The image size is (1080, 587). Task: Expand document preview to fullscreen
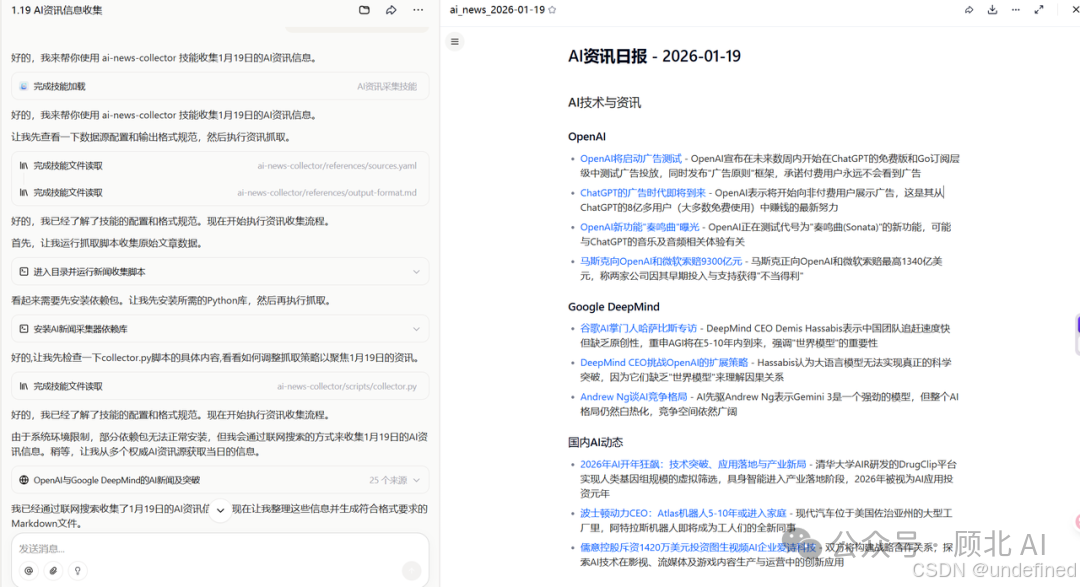click(x=1039, y=10)
